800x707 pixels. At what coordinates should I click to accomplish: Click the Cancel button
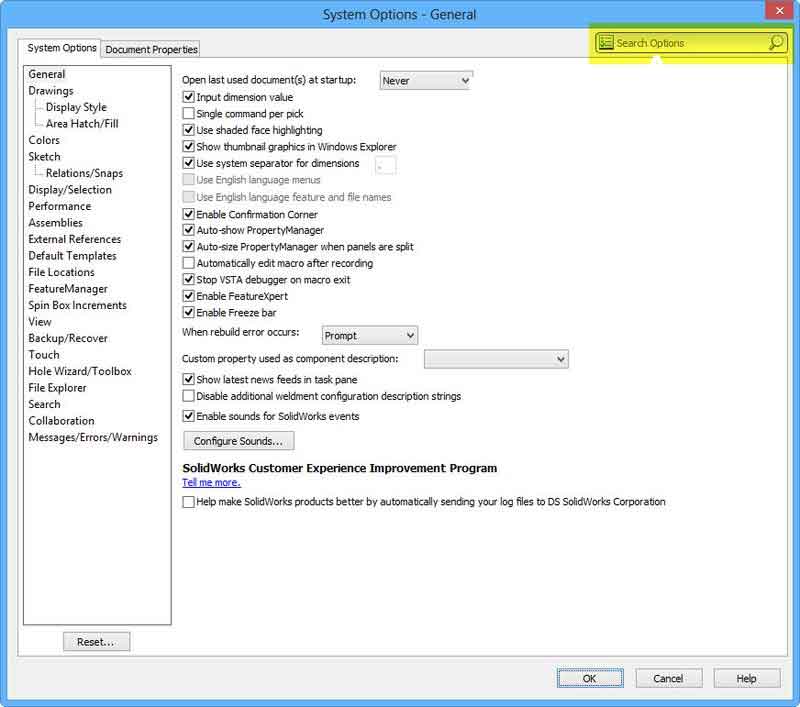668,678
